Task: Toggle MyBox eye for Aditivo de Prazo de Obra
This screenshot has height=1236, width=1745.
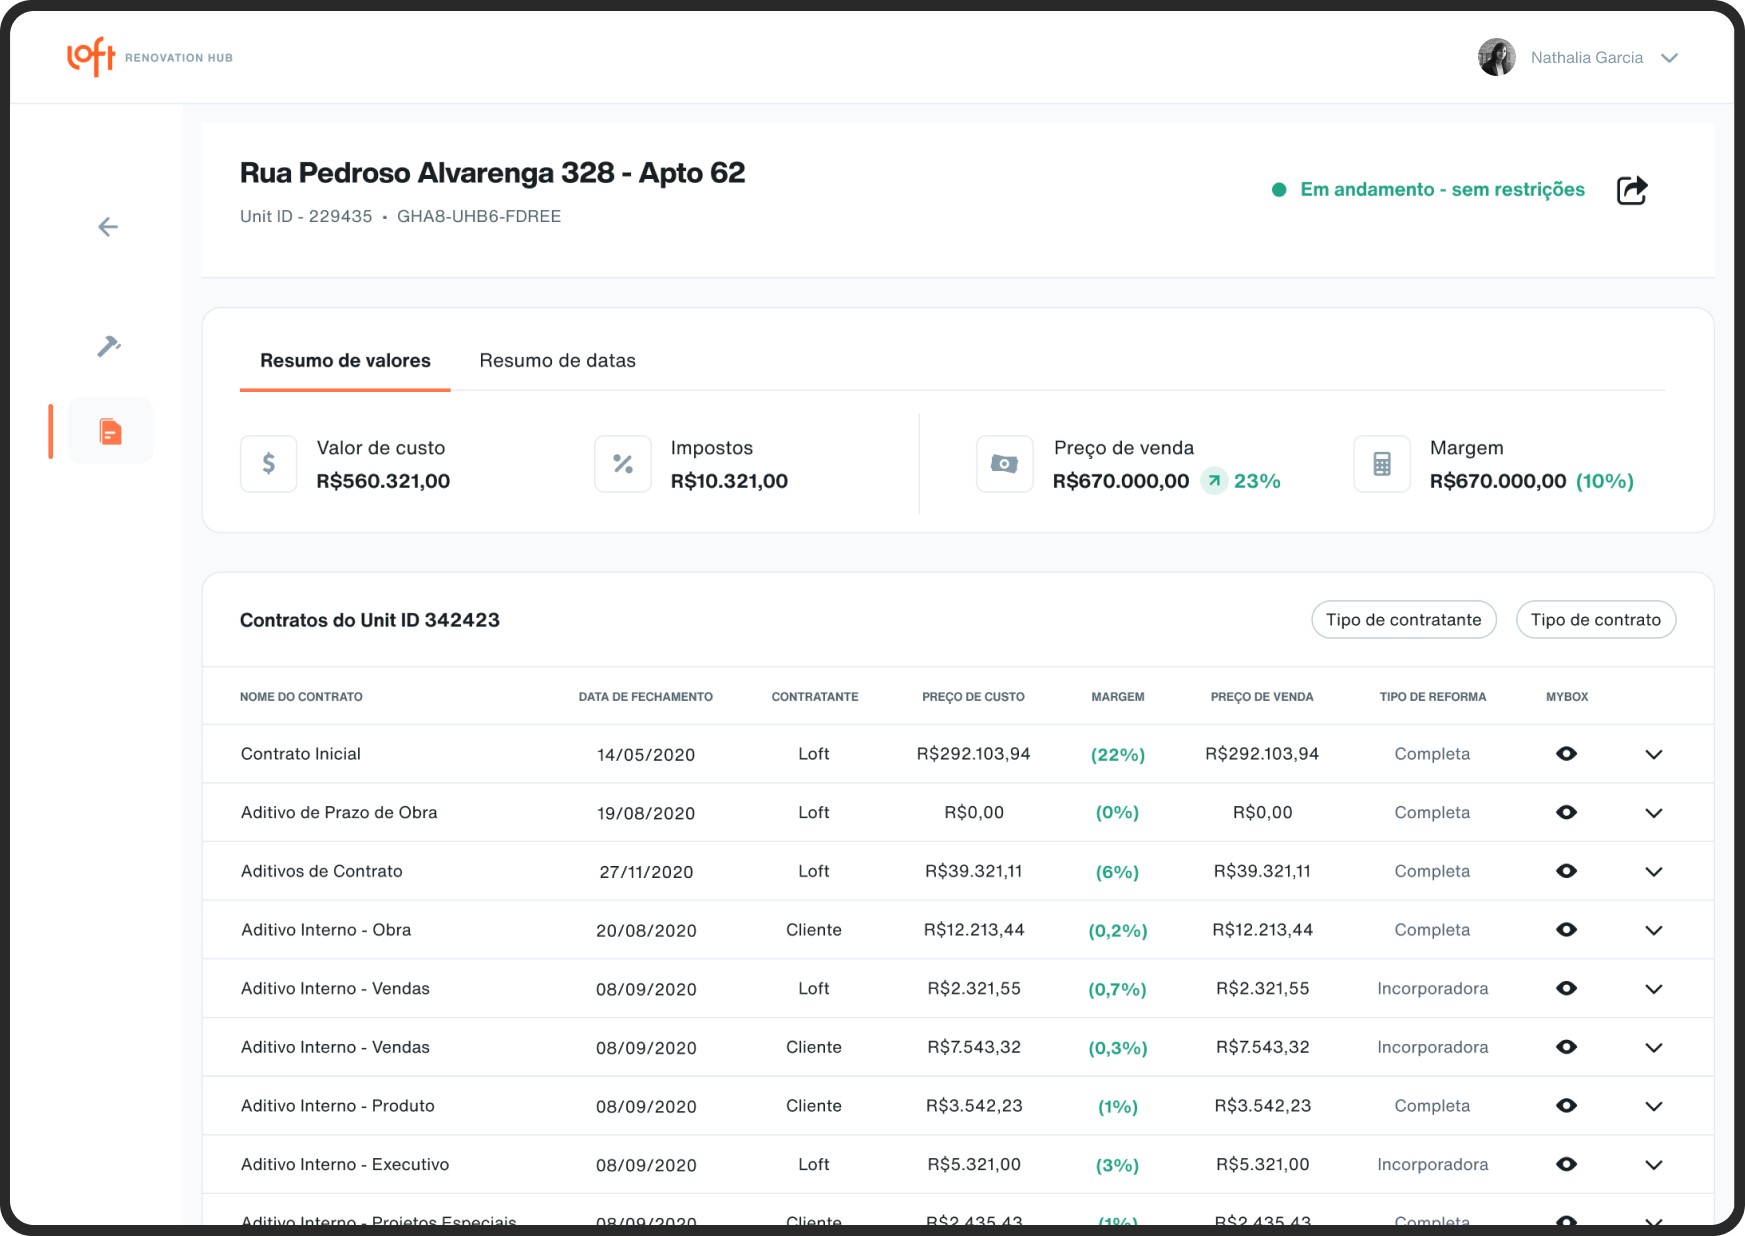Action: [1567, 813]
